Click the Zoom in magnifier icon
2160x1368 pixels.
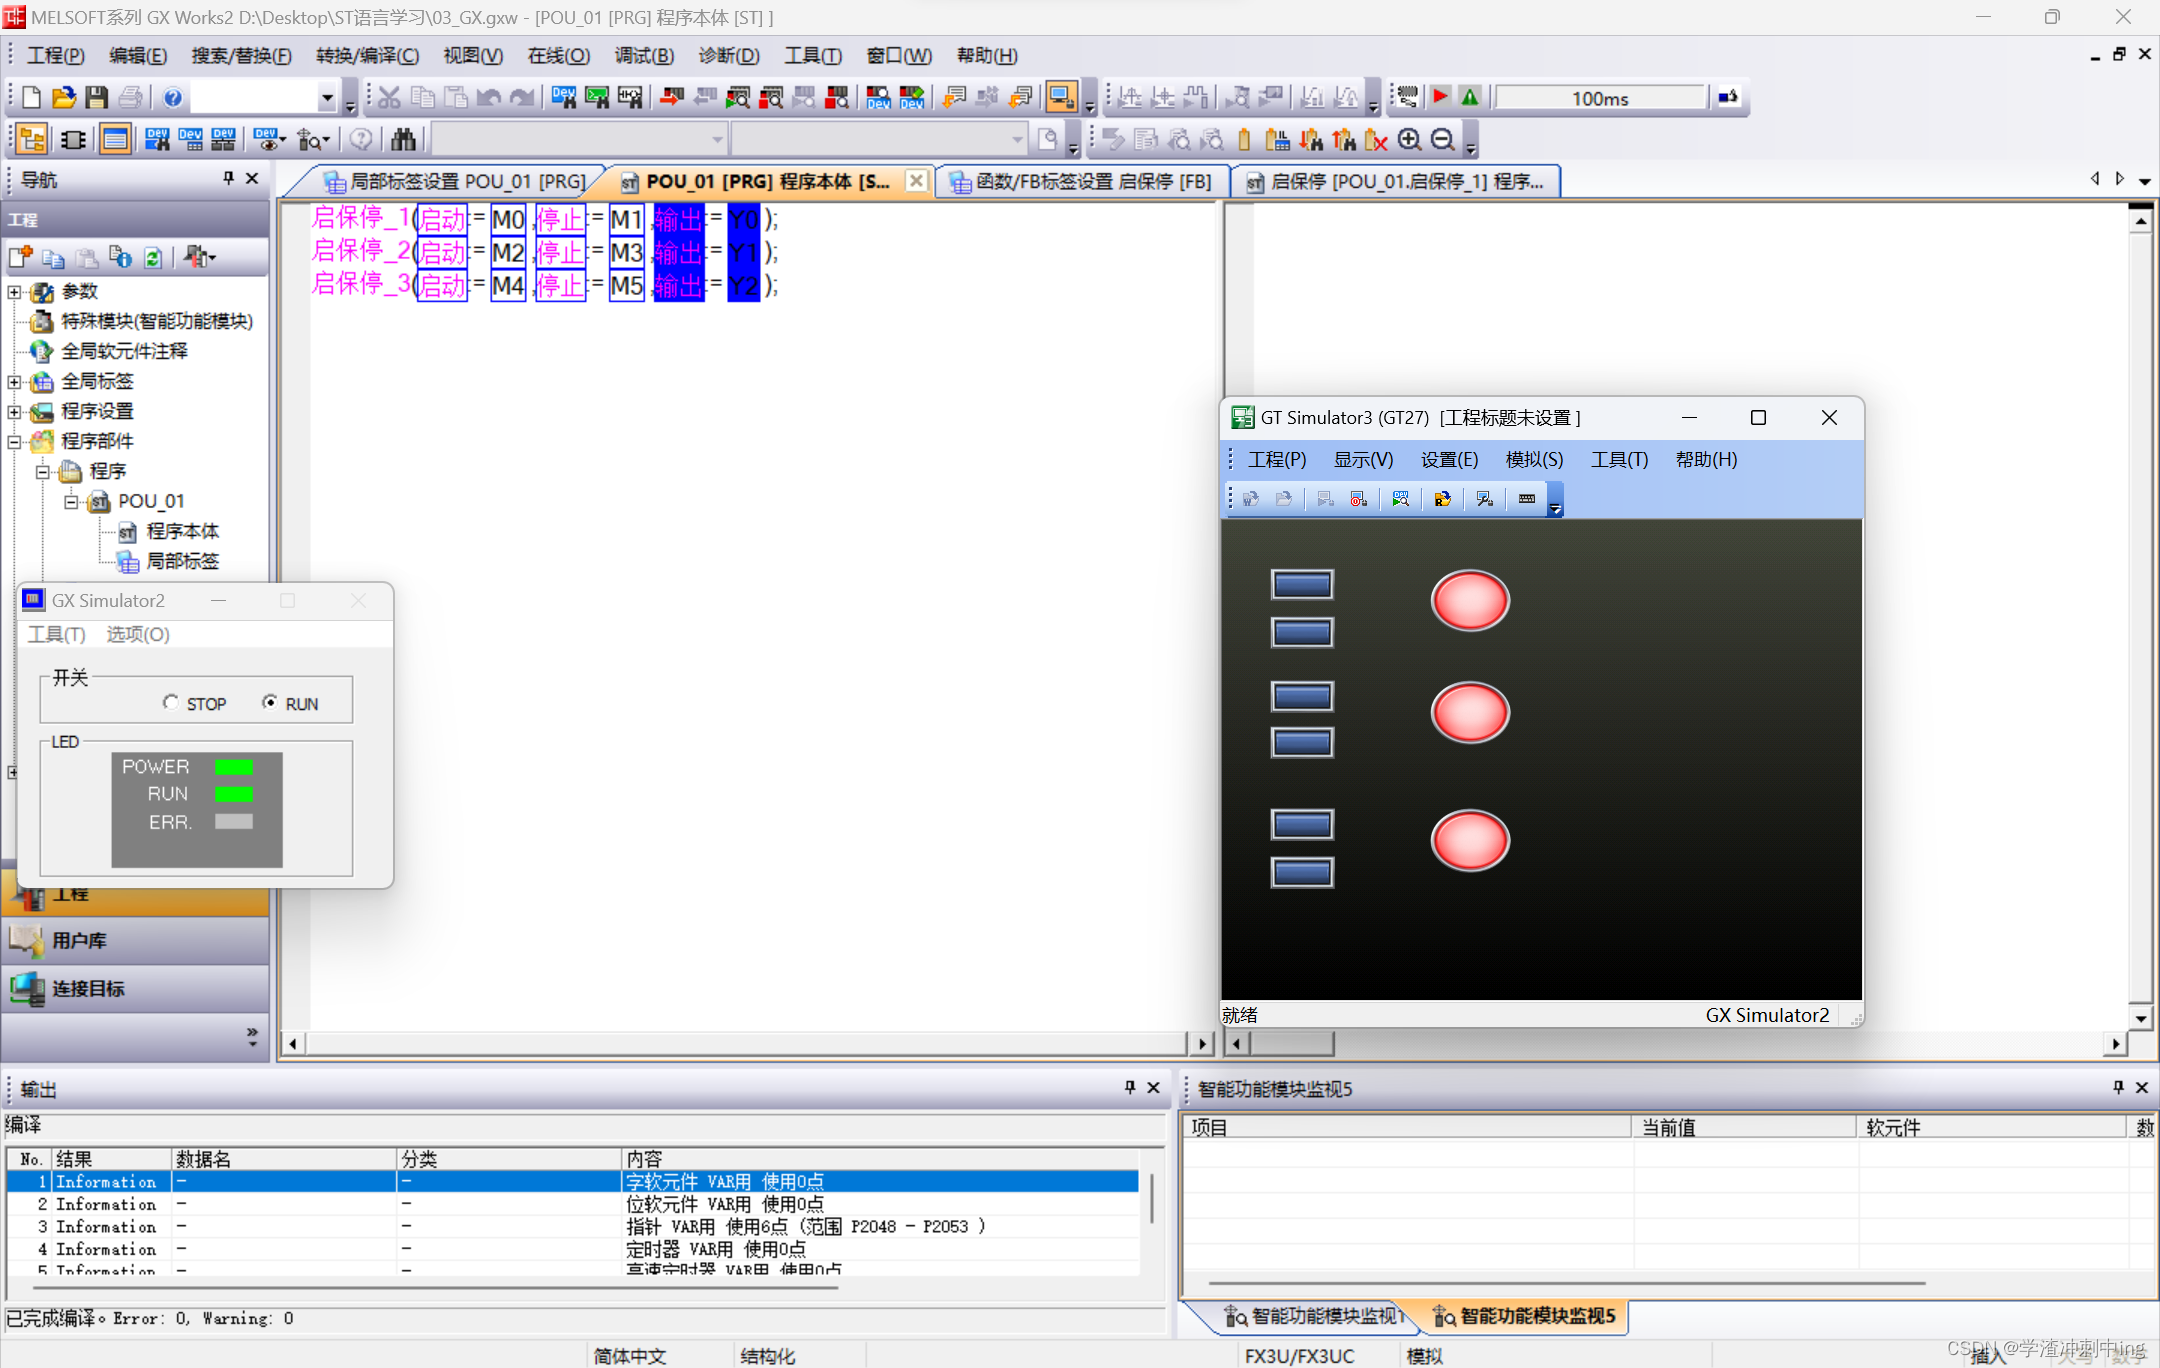tap(1409, 140)
